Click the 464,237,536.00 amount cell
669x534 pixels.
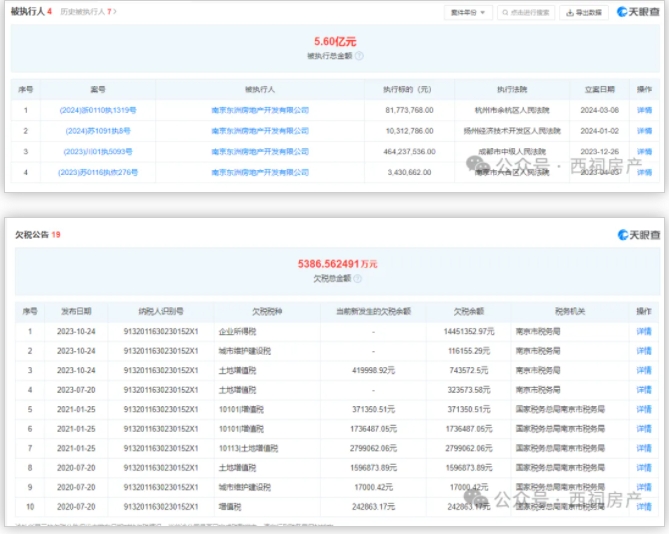tap(409, 152)
